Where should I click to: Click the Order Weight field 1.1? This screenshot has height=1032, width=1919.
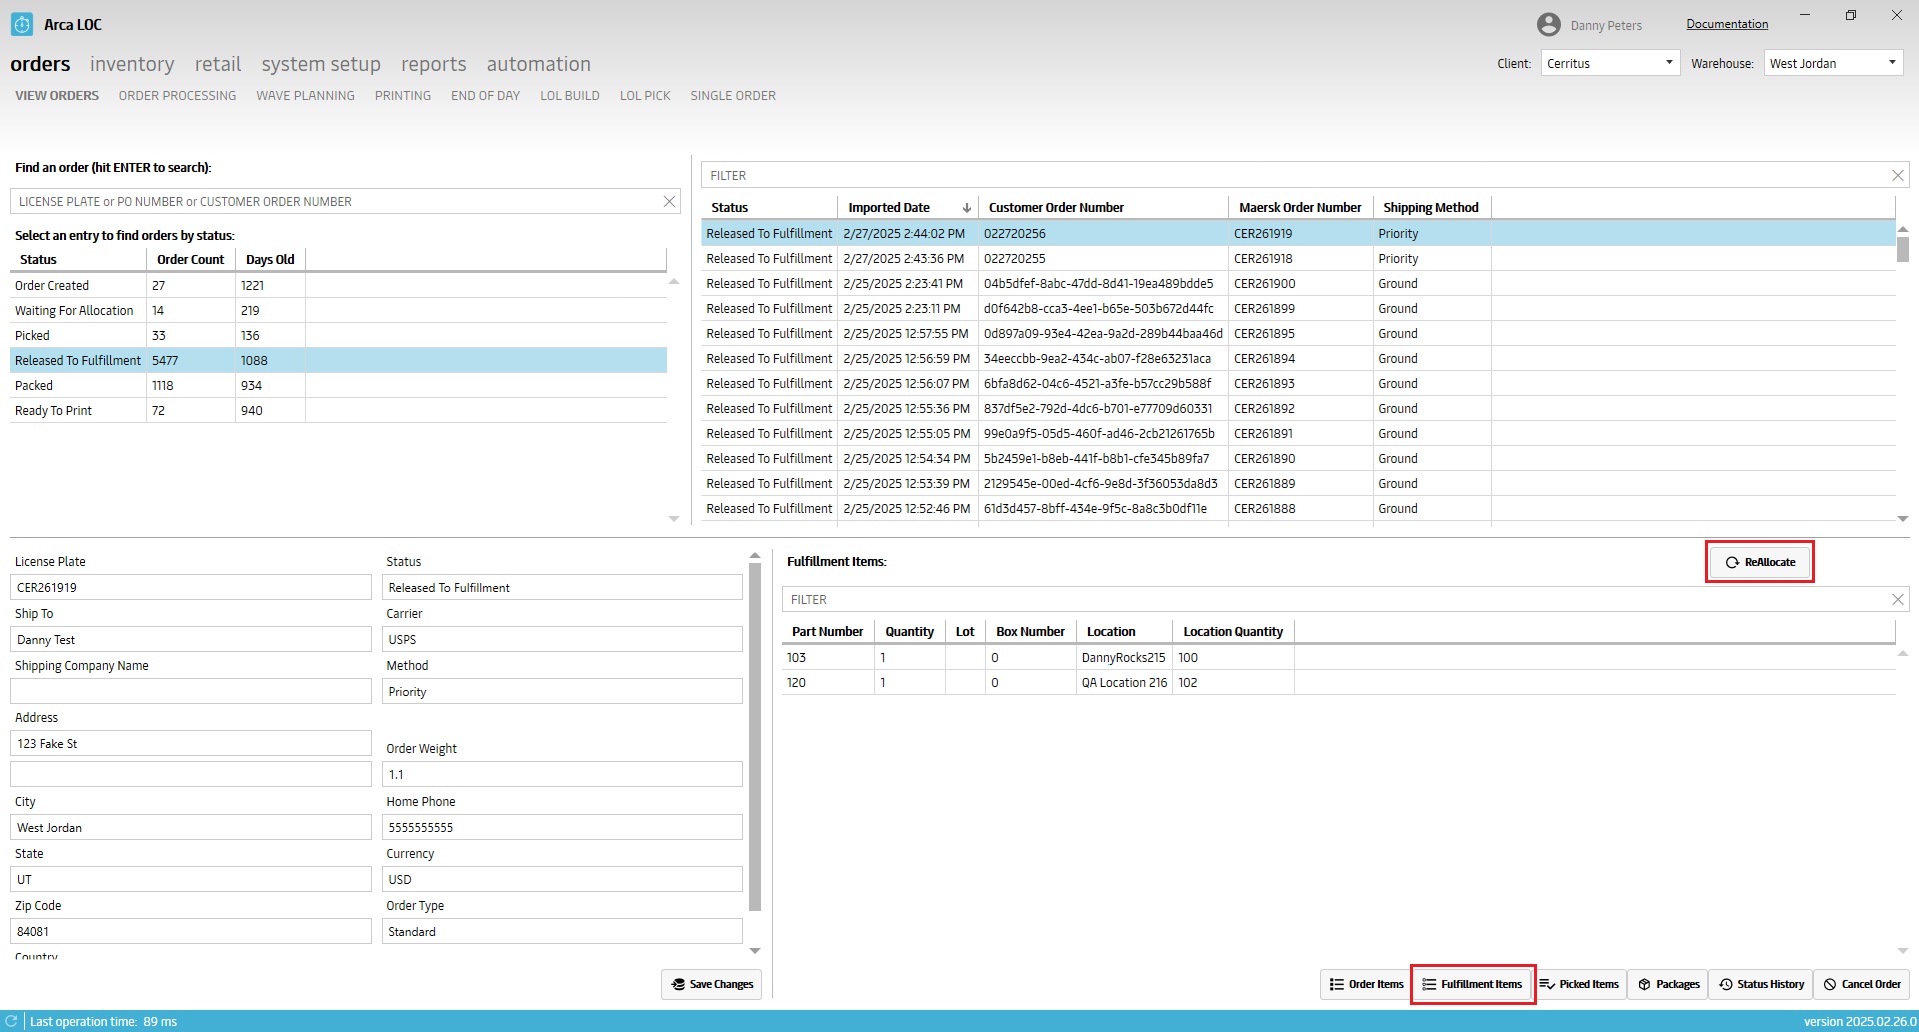pos(562,774)
